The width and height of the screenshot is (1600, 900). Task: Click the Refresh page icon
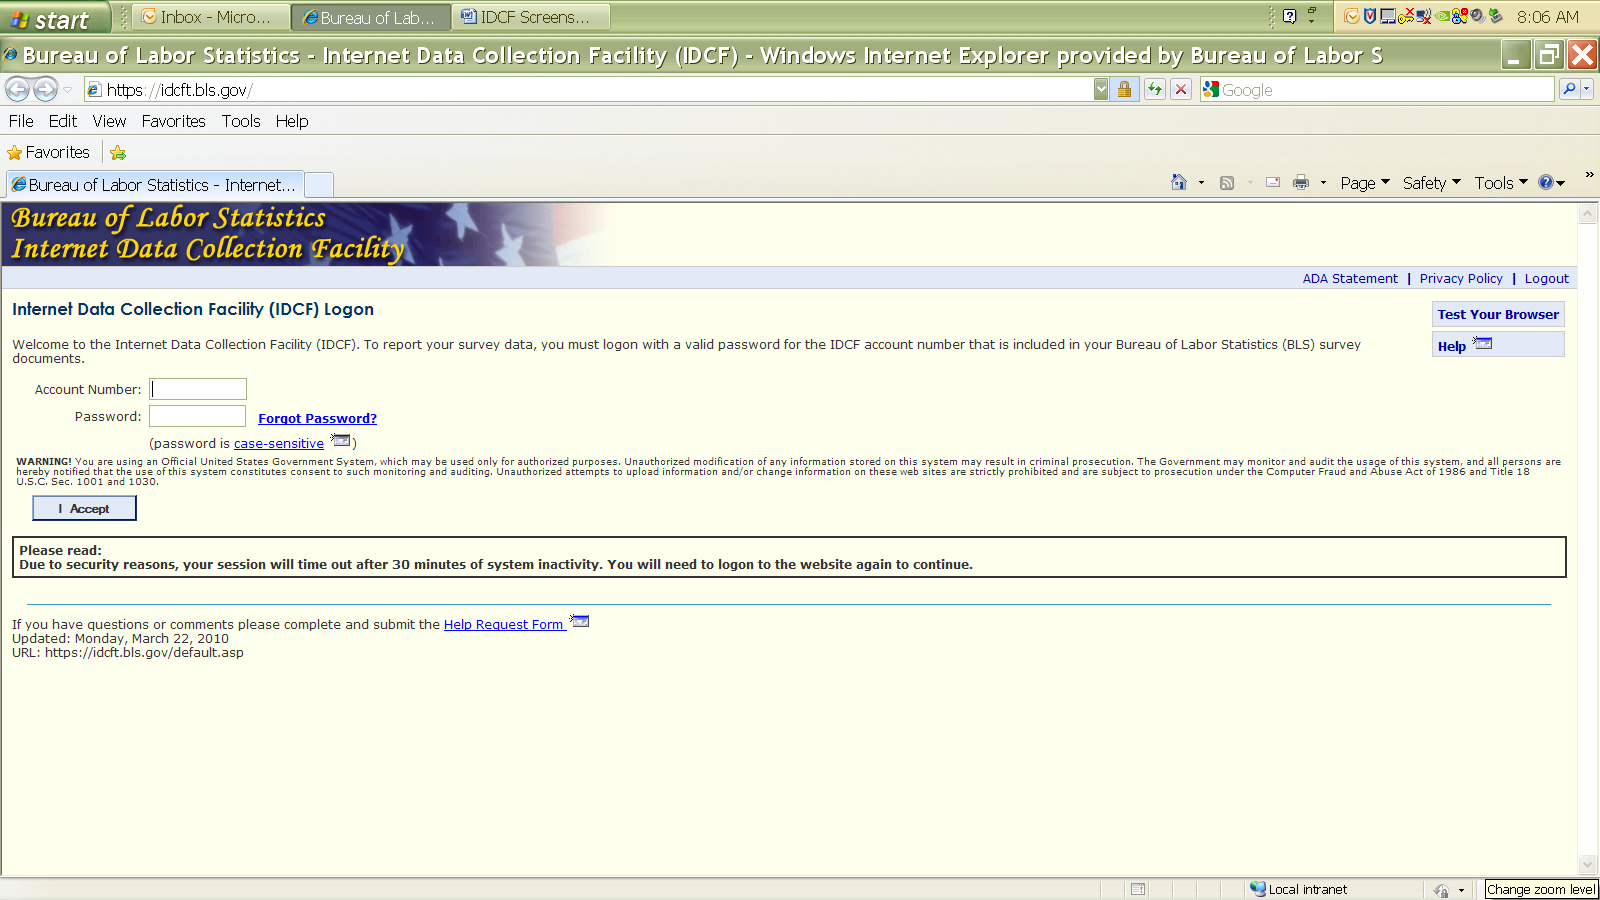(x=1155, y=90)
